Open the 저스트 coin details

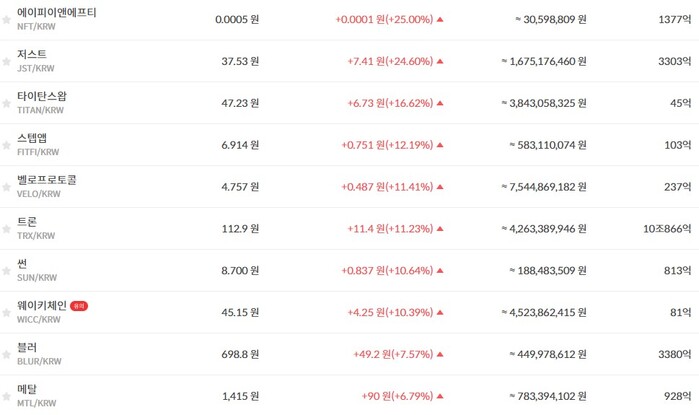coord(32,55)
